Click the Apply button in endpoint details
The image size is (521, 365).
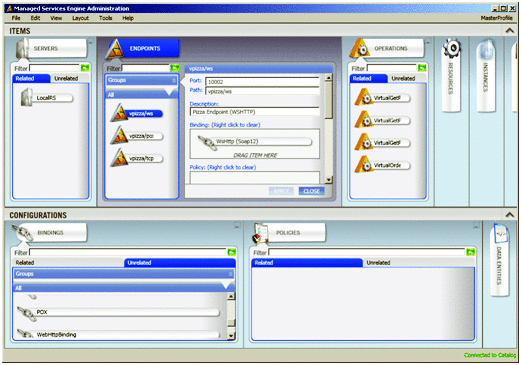pos(281,191)
